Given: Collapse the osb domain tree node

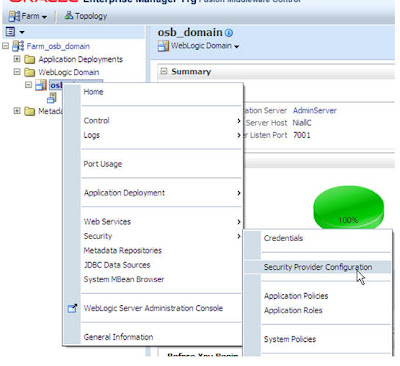Looking at the screenshot, I should pos(29,85).
